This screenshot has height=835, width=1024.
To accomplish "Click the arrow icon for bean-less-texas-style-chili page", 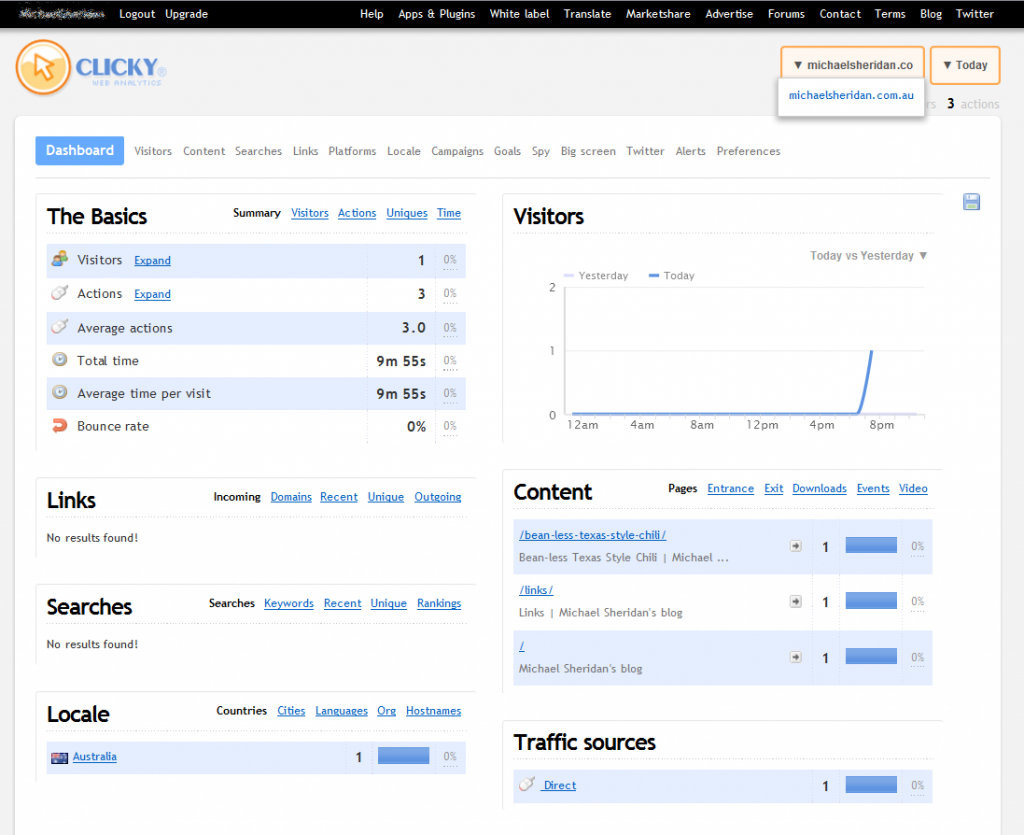I will point(795,546).
